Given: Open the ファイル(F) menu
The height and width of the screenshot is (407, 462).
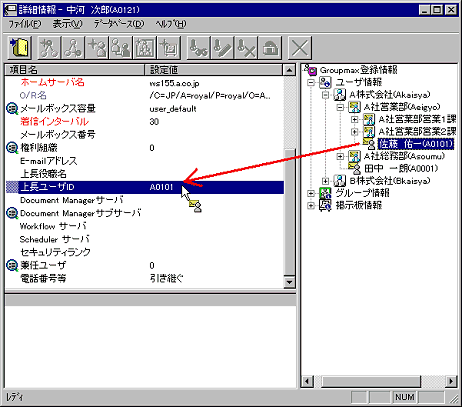Looking at the screenshot, I should point(25,24).
